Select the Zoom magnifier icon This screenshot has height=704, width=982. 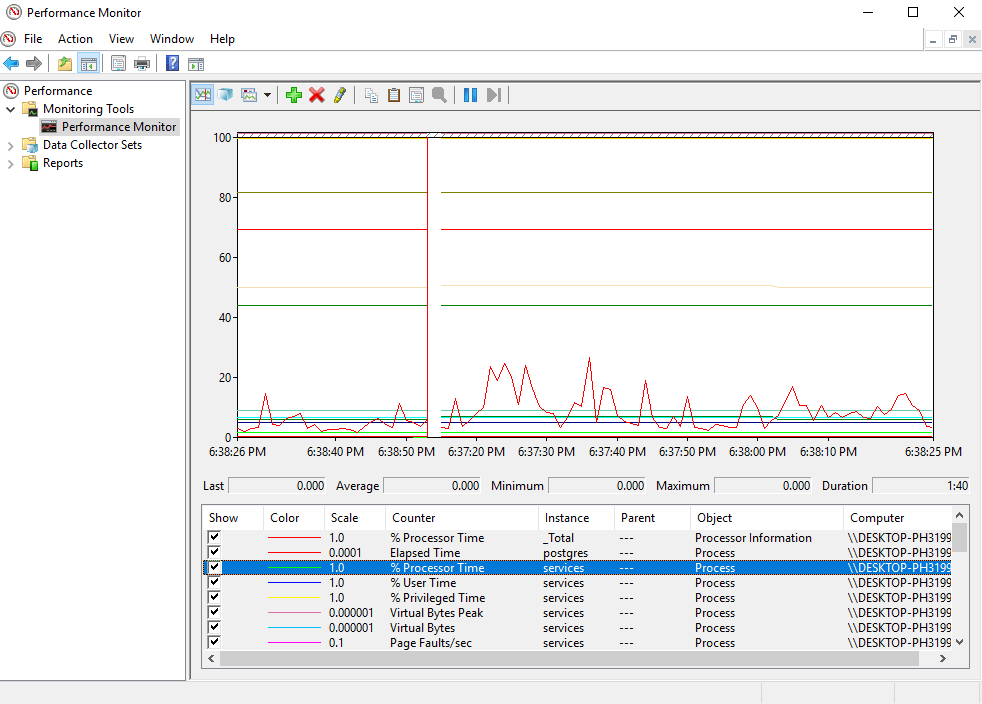[x=439, y=94]
